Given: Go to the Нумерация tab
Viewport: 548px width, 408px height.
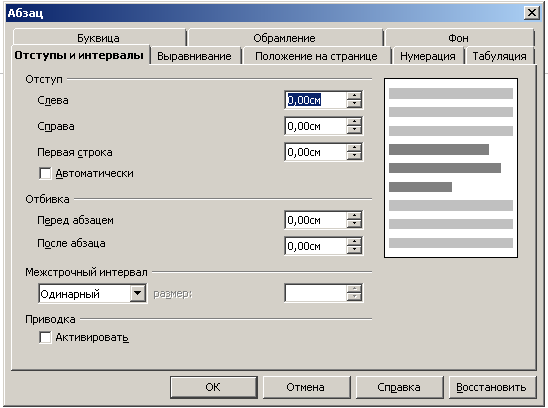Looking at the screenshot, I should coord(428,56).
